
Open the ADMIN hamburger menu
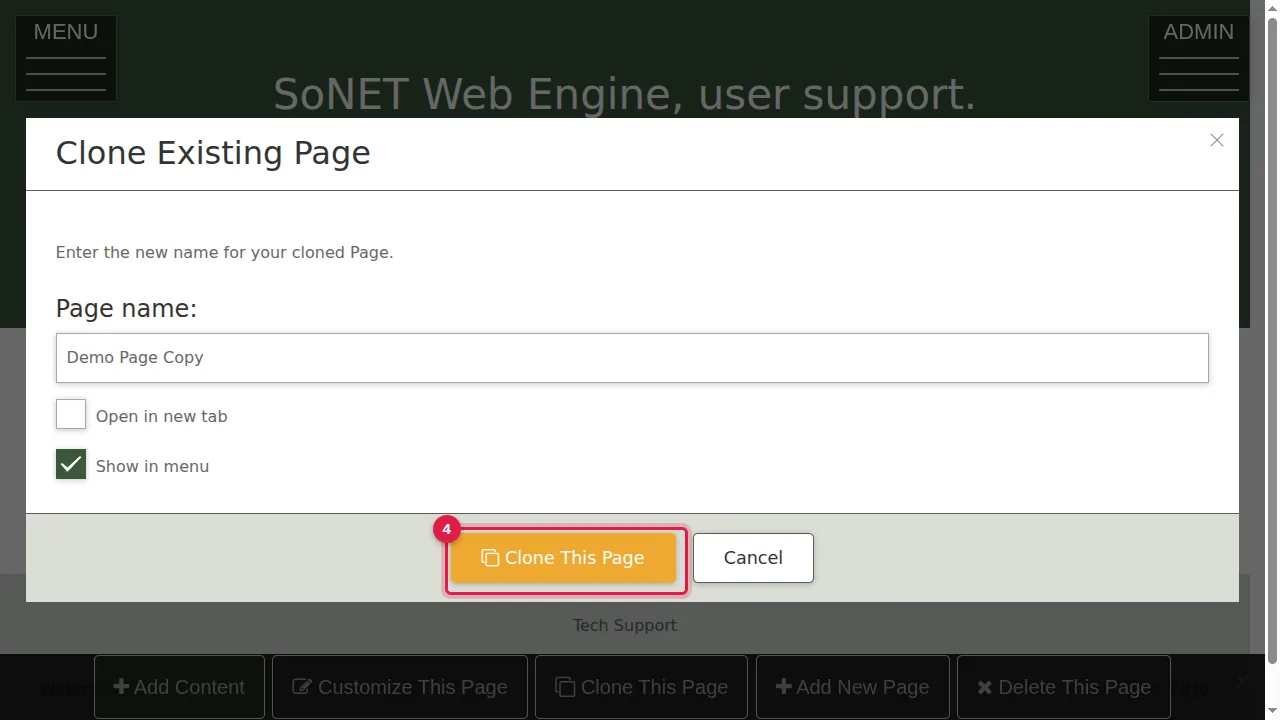tap(1198, 58)
